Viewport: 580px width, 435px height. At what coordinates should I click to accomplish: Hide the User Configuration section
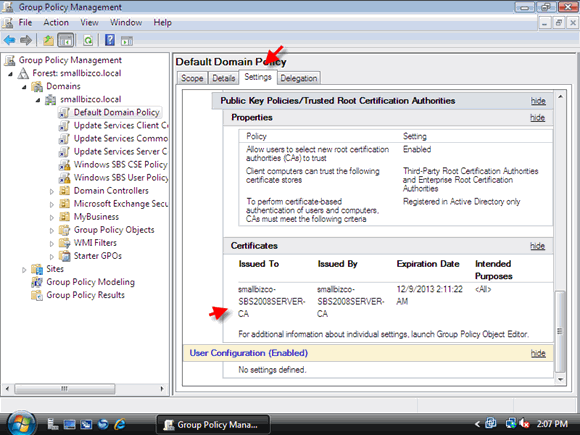pos(538,353)
